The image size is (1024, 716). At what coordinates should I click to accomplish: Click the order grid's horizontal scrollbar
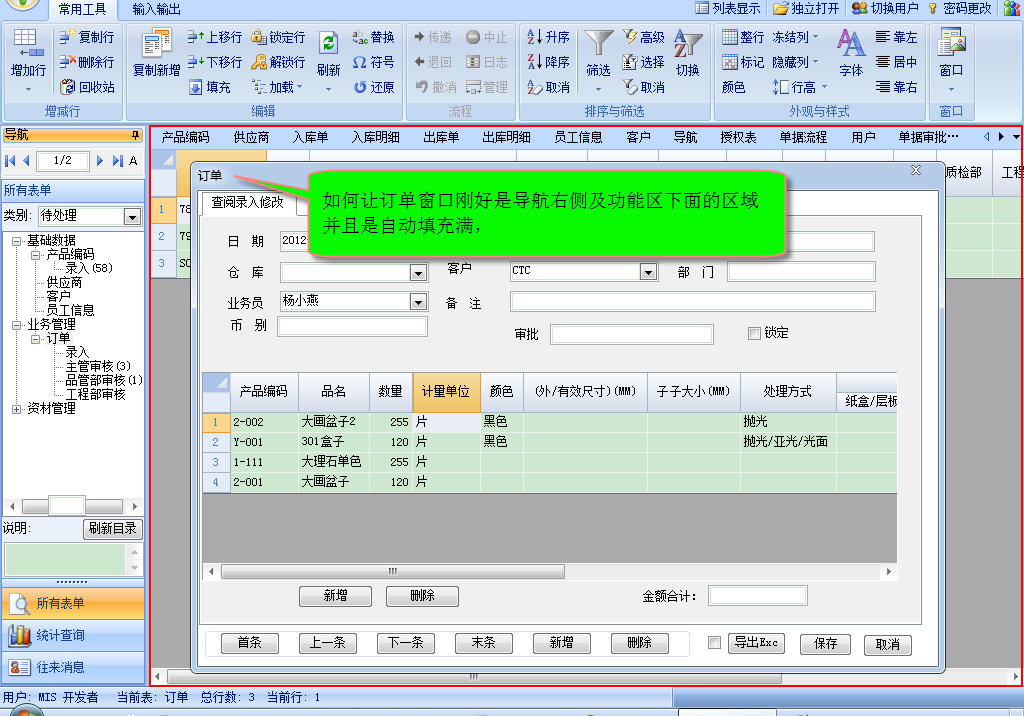[x=549, y=572]
